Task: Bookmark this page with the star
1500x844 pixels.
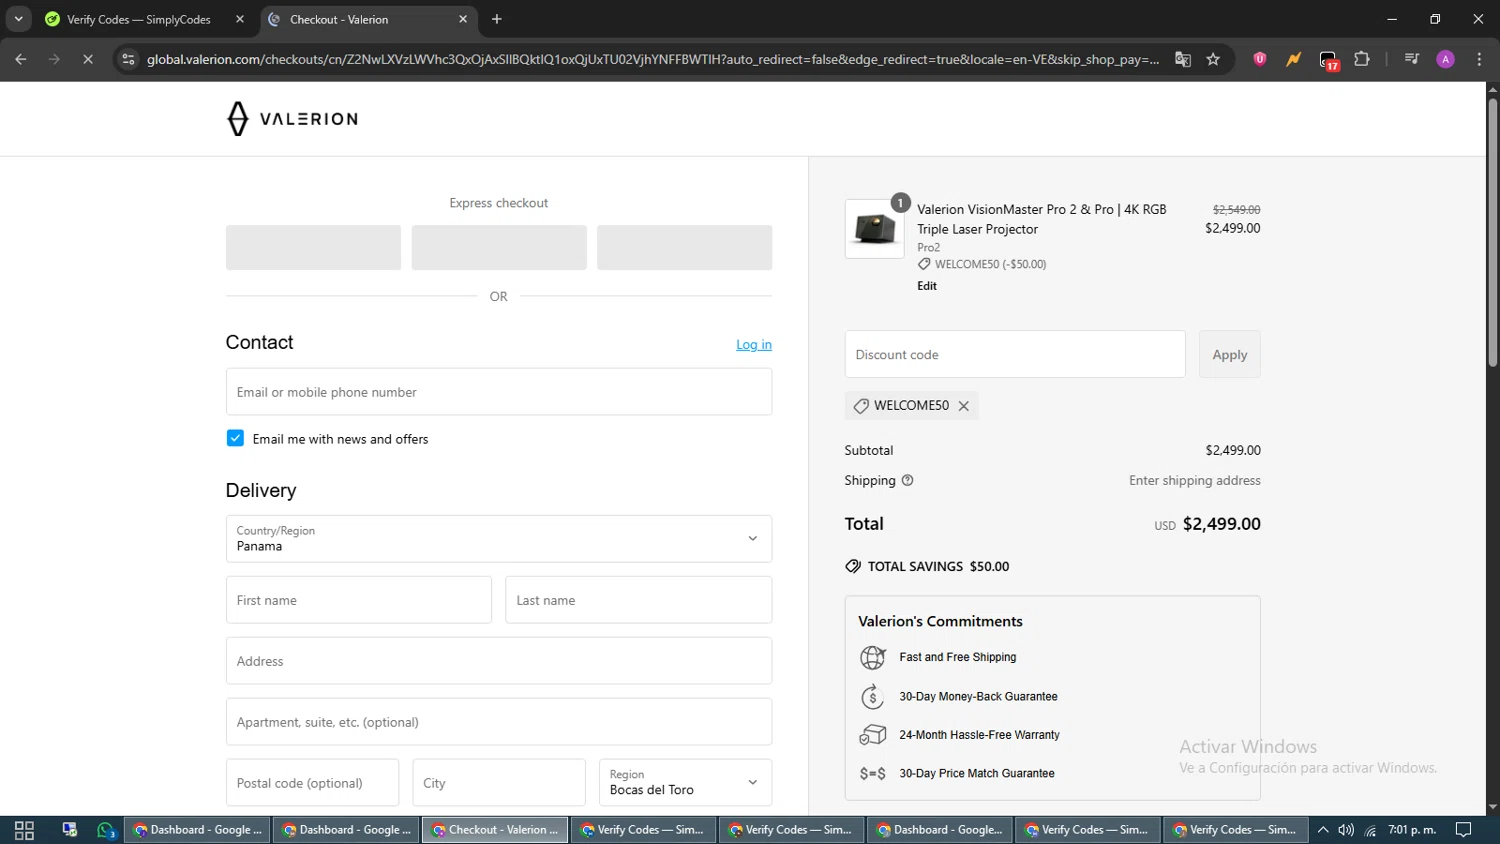Action: (x=1213, y=59)
